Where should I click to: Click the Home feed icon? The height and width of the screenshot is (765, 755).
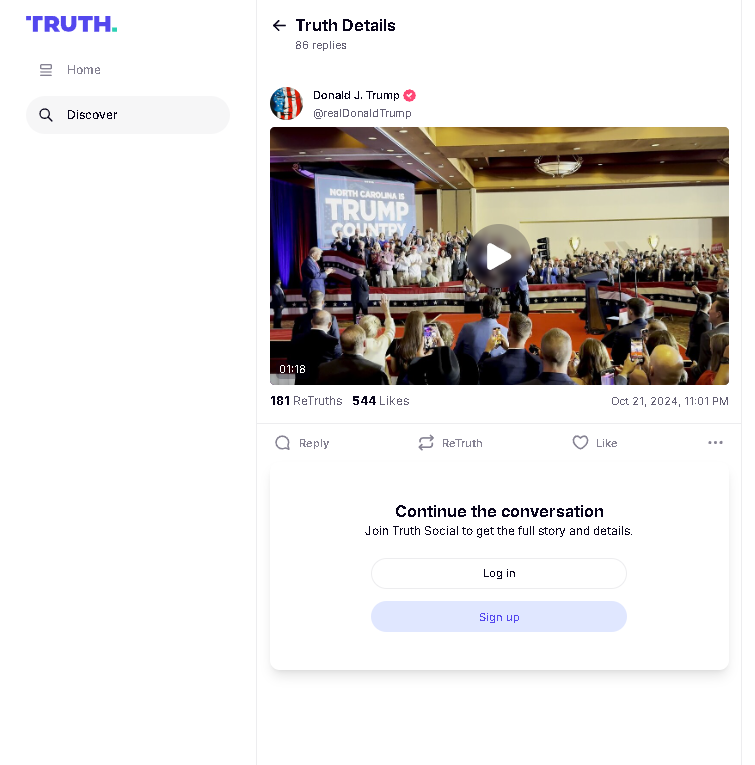pyautogui.click(x=46, y=70)
